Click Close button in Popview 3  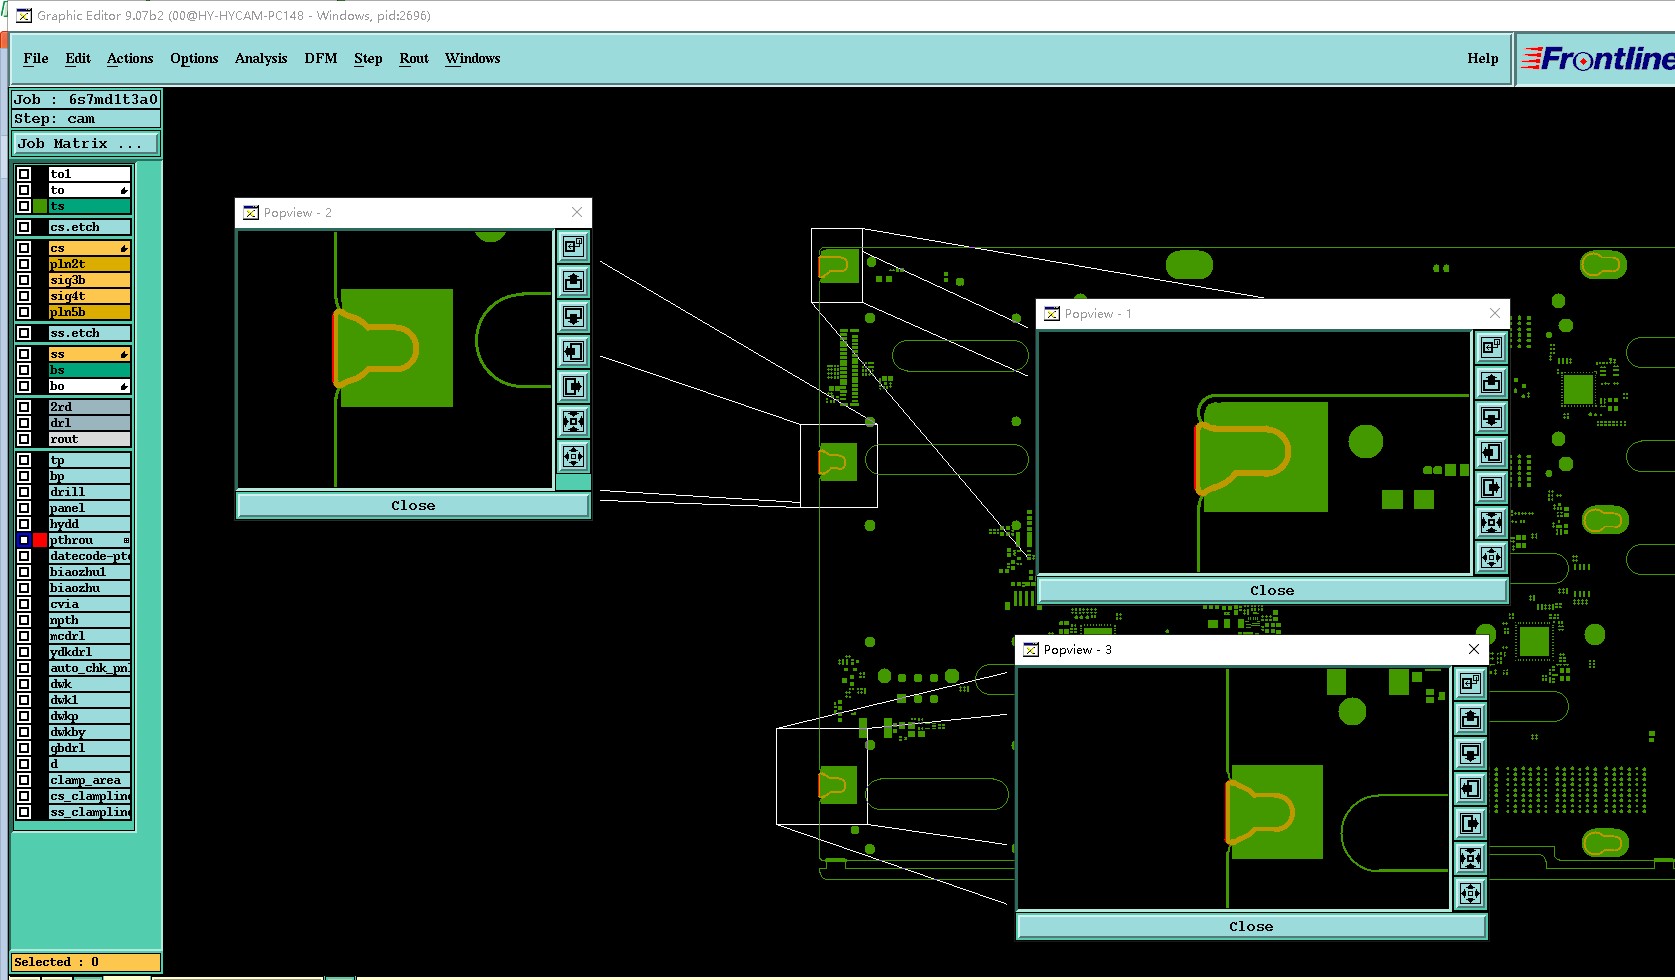tap(1251, 927)
